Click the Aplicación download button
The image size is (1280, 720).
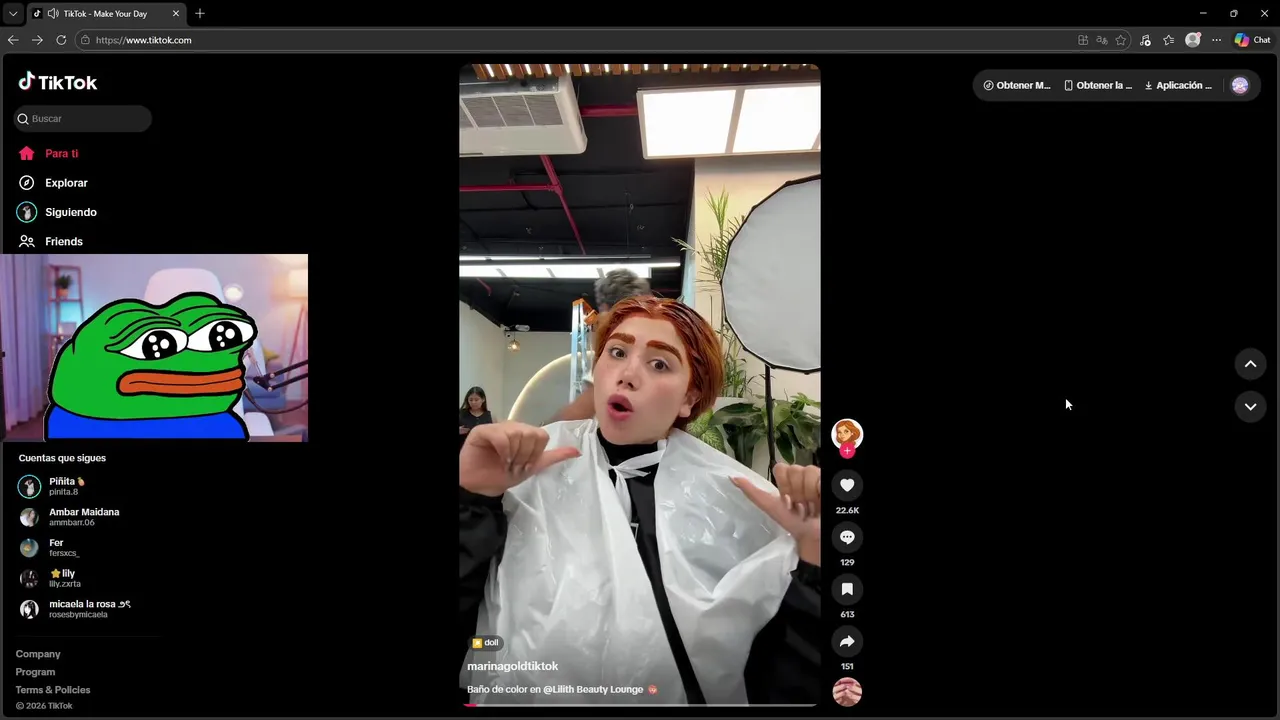pos(1178,85)
